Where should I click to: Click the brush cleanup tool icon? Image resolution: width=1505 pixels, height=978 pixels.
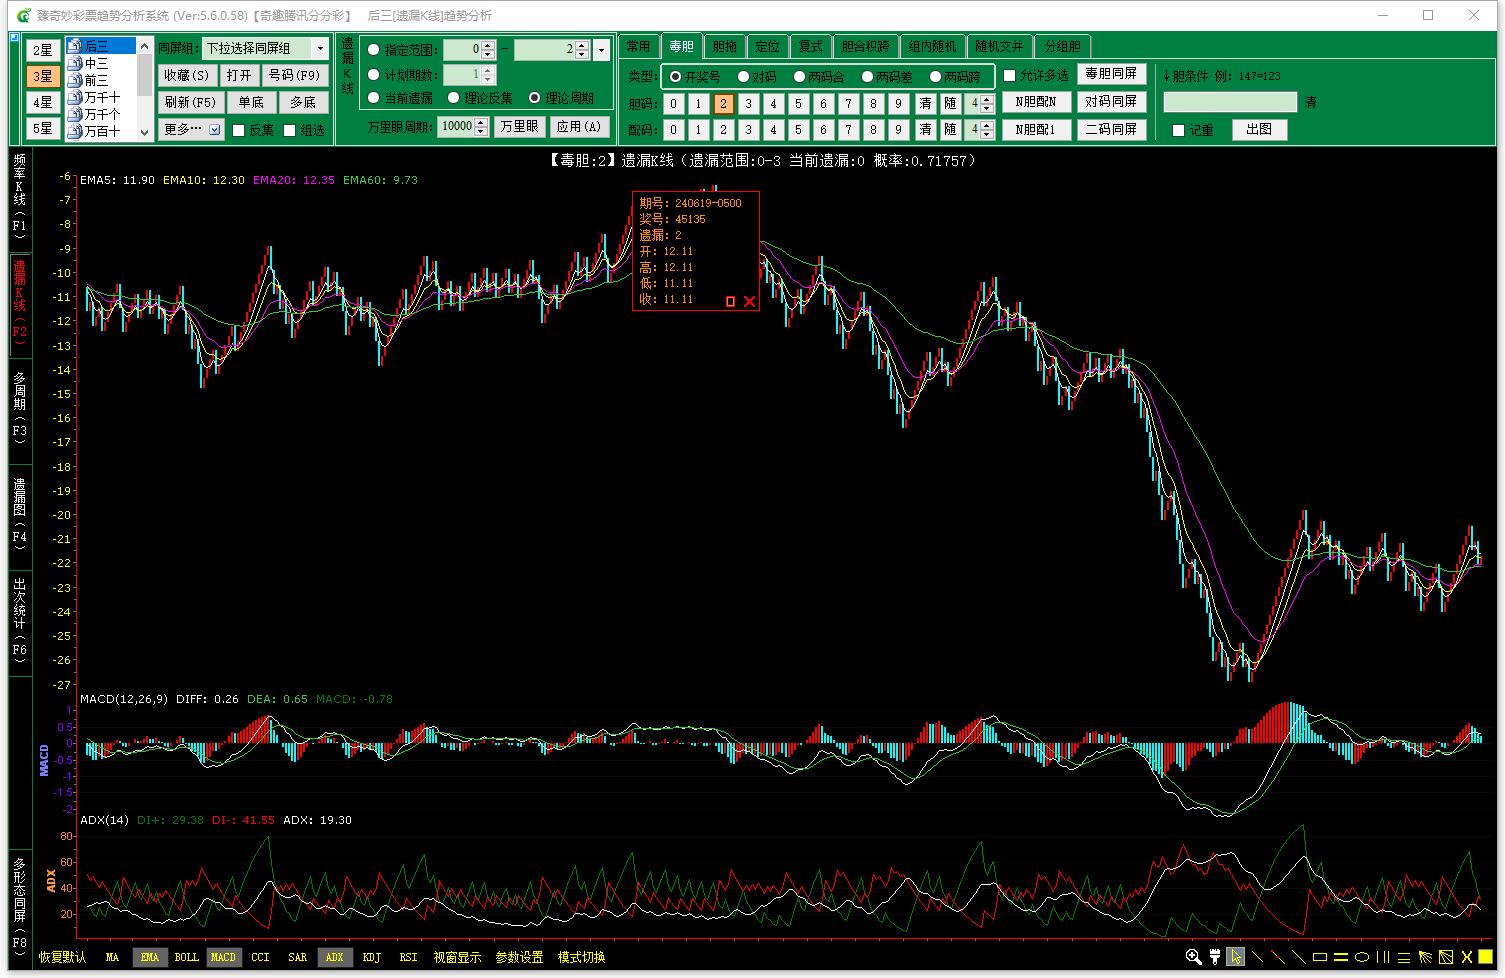pos(1215,957)
